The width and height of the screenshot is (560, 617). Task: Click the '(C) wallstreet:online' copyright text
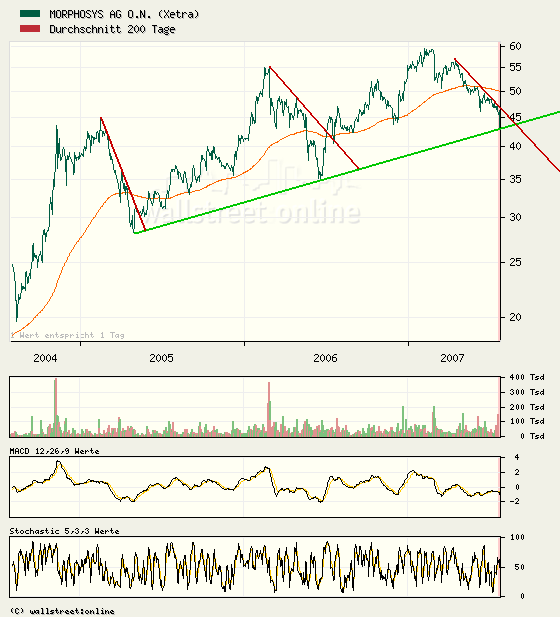pyautogui.click(x=62, y=611)
